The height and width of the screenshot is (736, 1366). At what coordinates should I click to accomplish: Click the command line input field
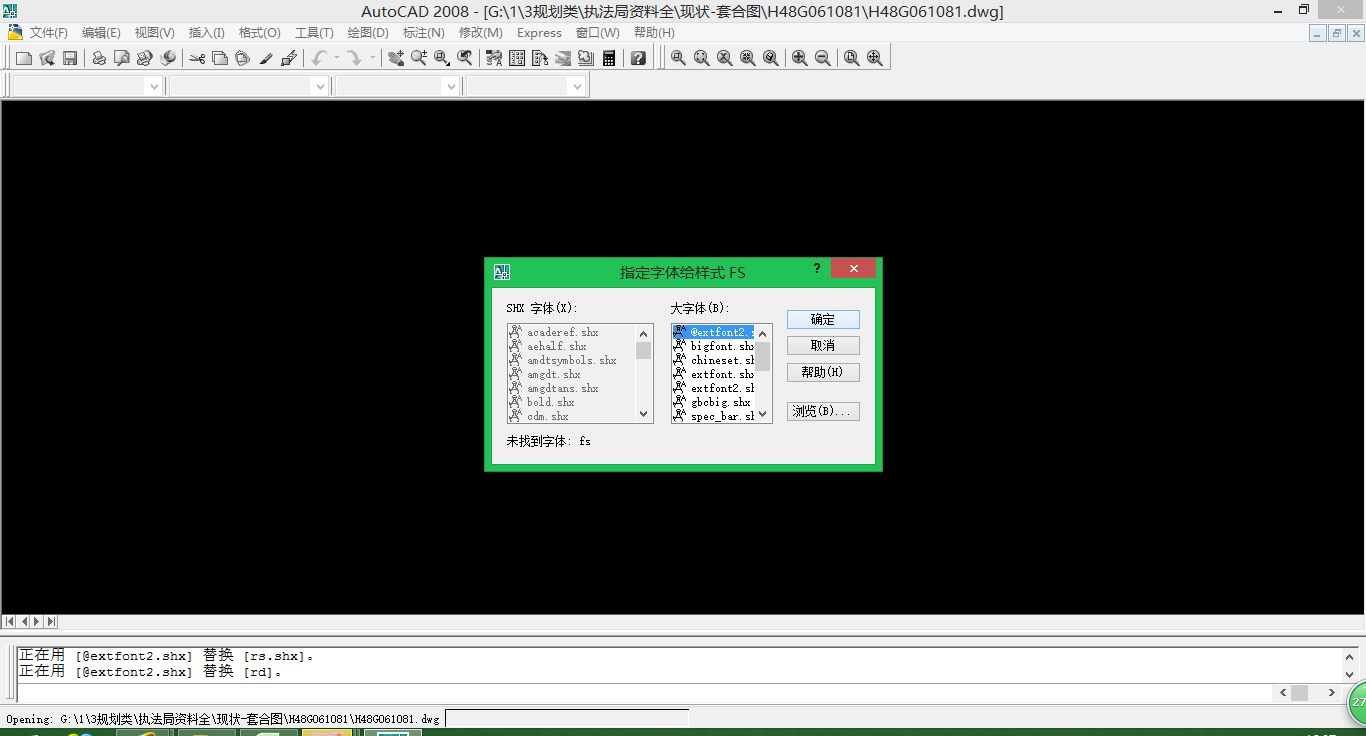point(644,692)
